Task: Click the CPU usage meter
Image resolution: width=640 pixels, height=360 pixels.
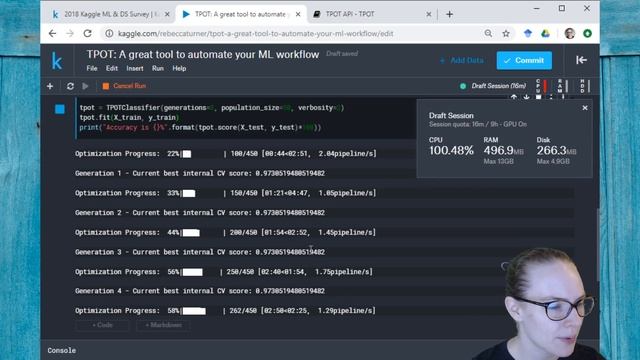Action: [541, 86]
